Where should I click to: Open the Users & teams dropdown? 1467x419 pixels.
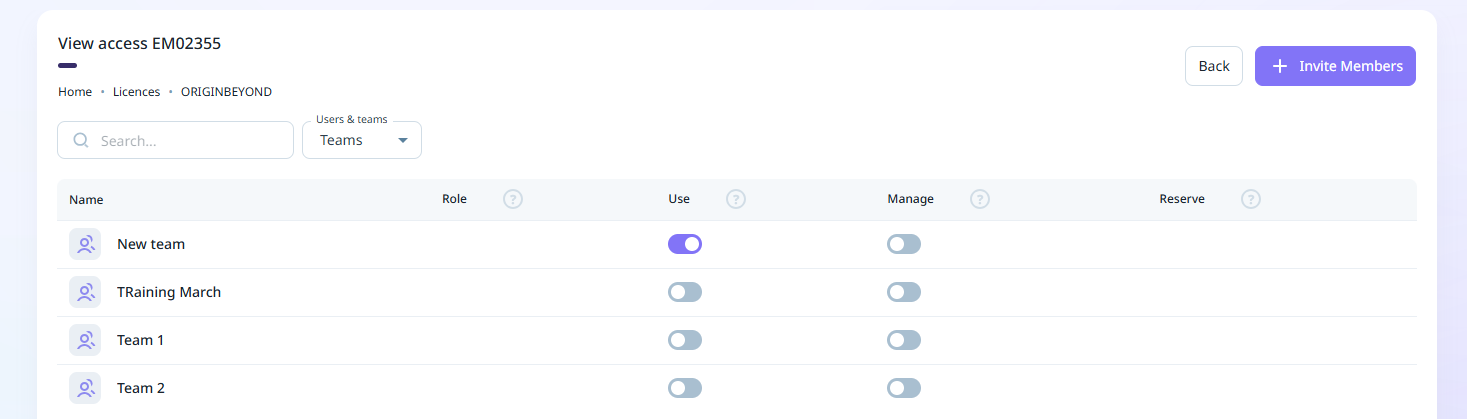[362, 141]
